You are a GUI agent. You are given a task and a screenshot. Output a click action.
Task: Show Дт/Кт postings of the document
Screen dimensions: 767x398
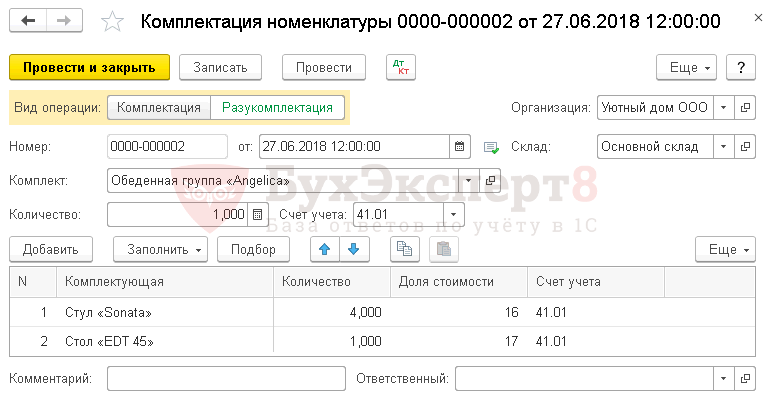pyautogui.click(x=401, y=67)
